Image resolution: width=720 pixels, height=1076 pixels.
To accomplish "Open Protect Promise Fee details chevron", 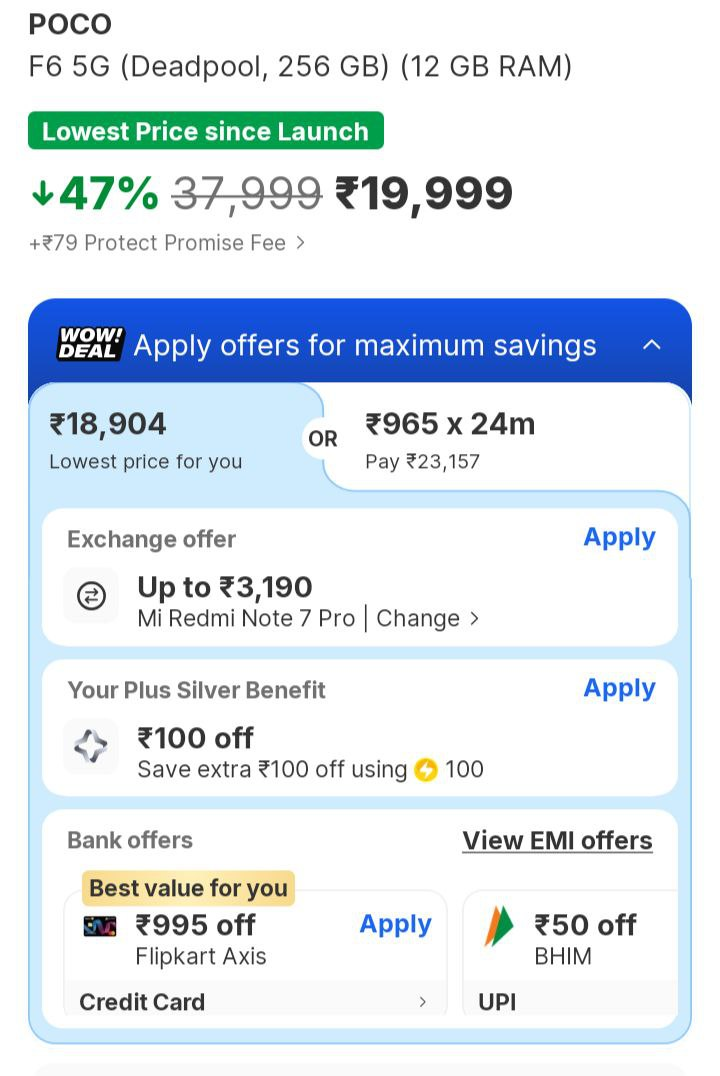I will click(300, 243).
